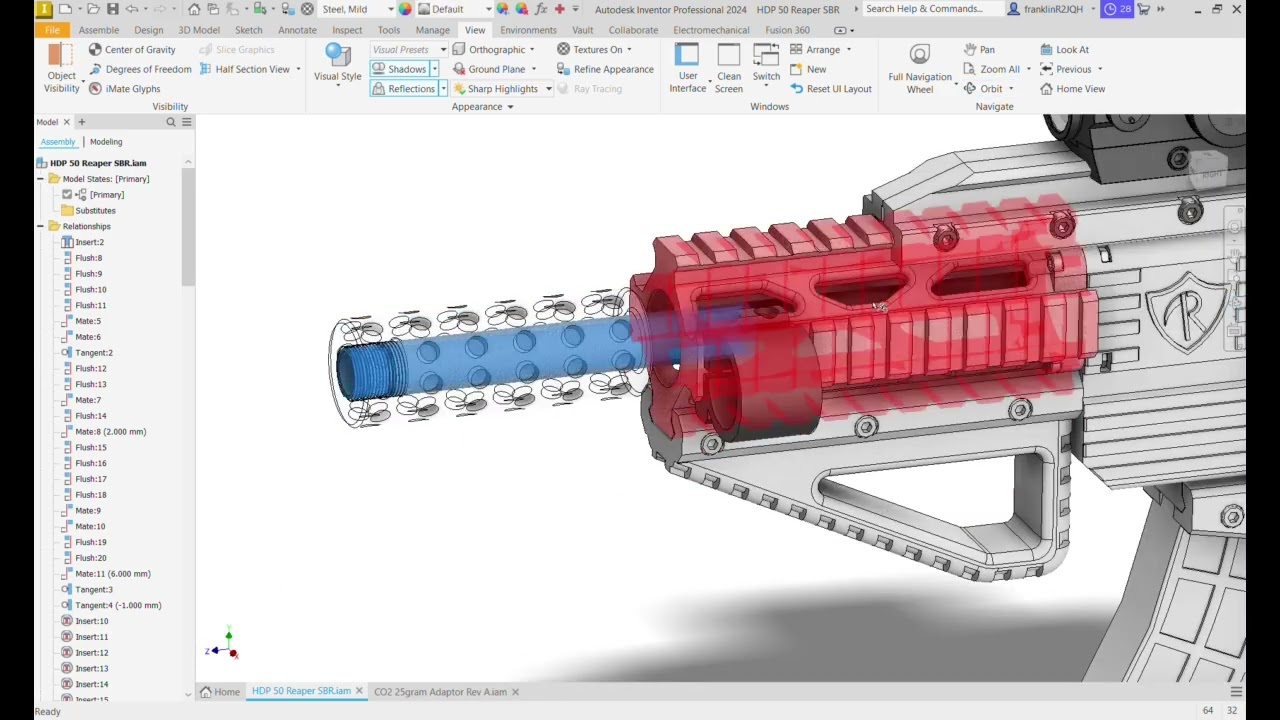Click the Ground Plane icon

[459, 69]
